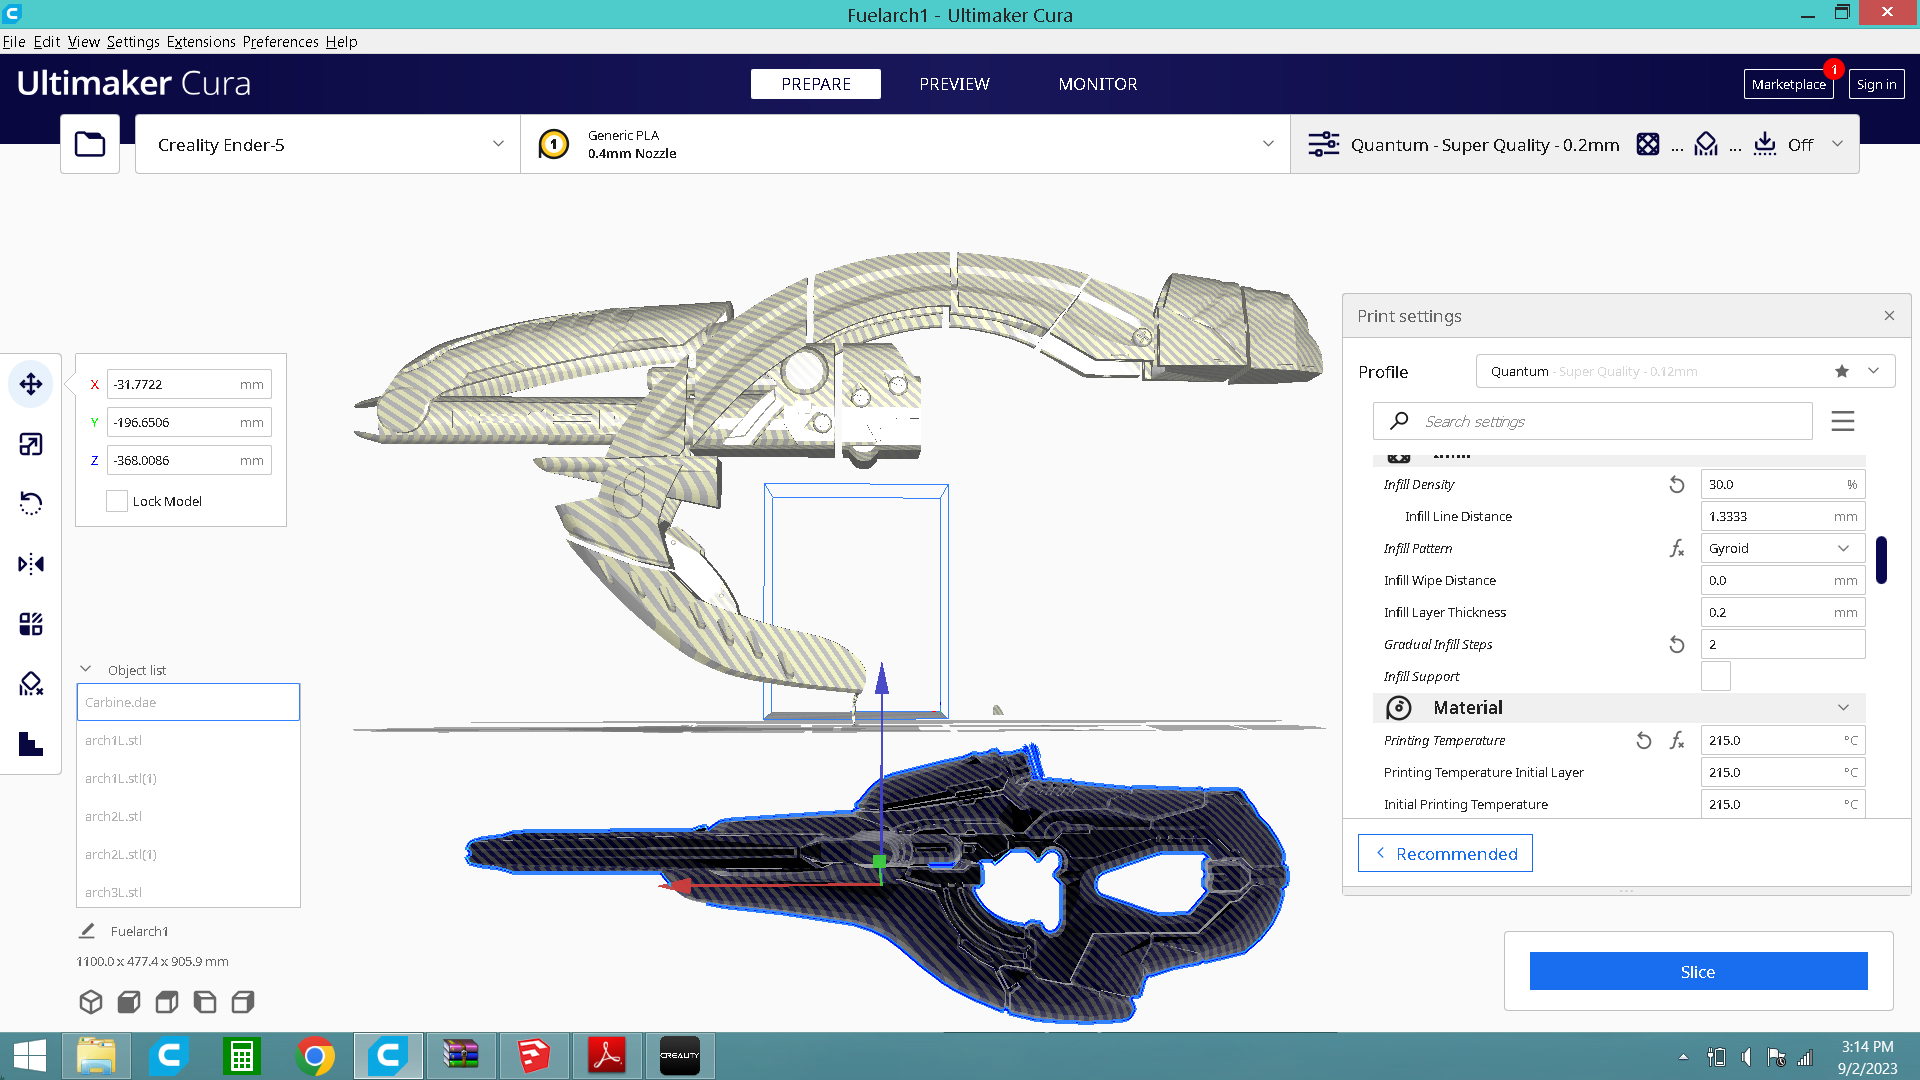Switch to front view cube icon
Screen dimensions: 1920x1080
(129, 1001)
